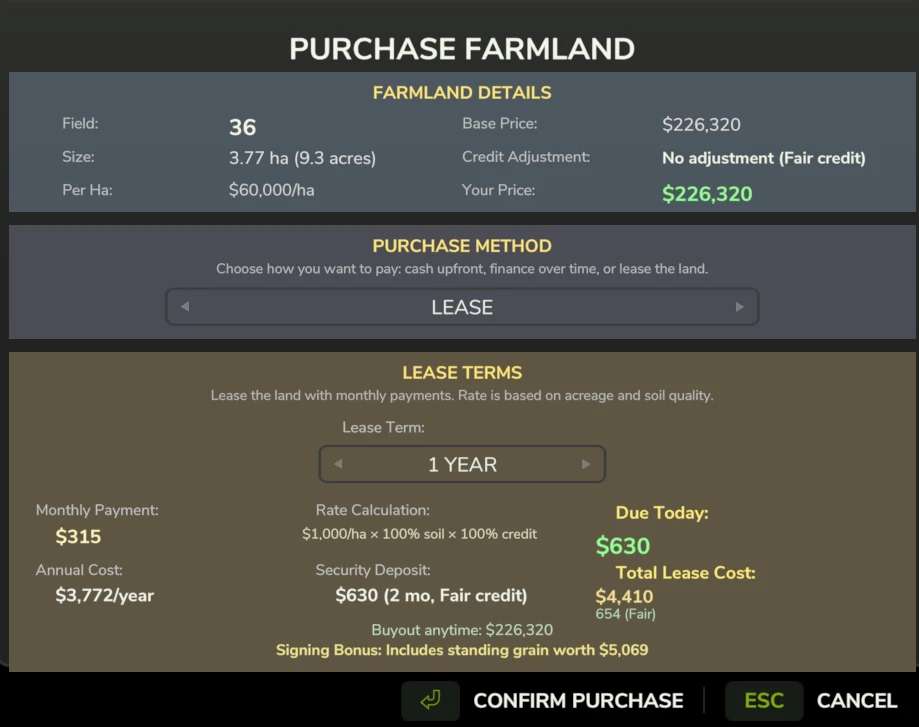Confirm the farmland purchase
The width and height of the screenshot is (919, 727).
click(x=578, y=701)
